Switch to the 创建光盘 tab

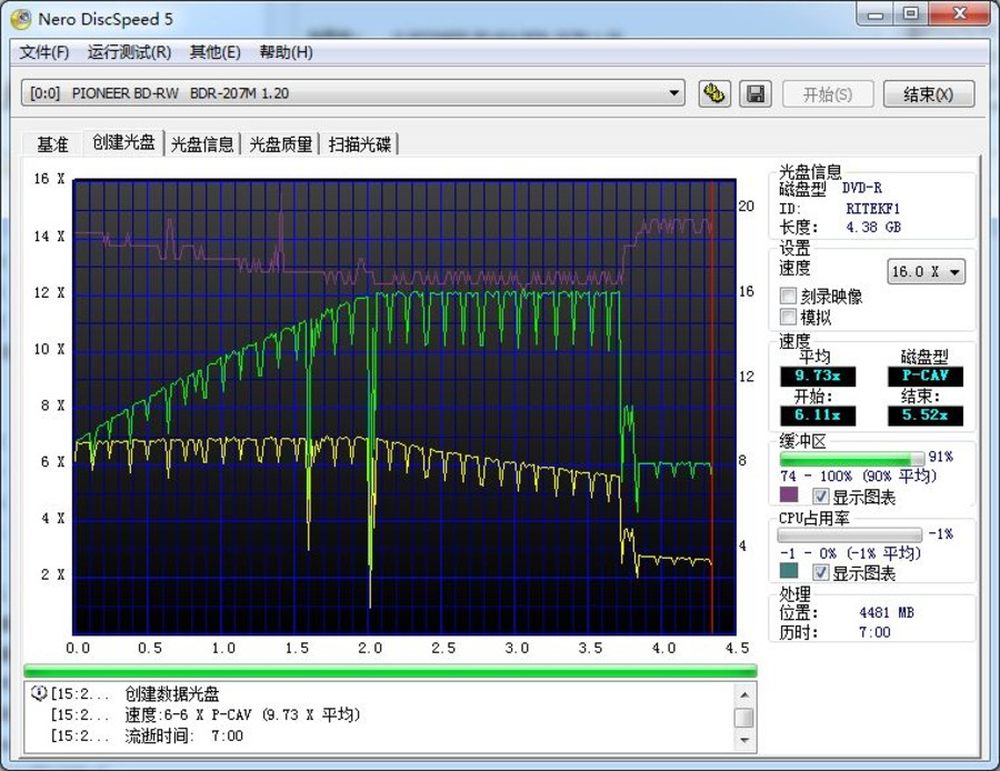pos(124,142)
